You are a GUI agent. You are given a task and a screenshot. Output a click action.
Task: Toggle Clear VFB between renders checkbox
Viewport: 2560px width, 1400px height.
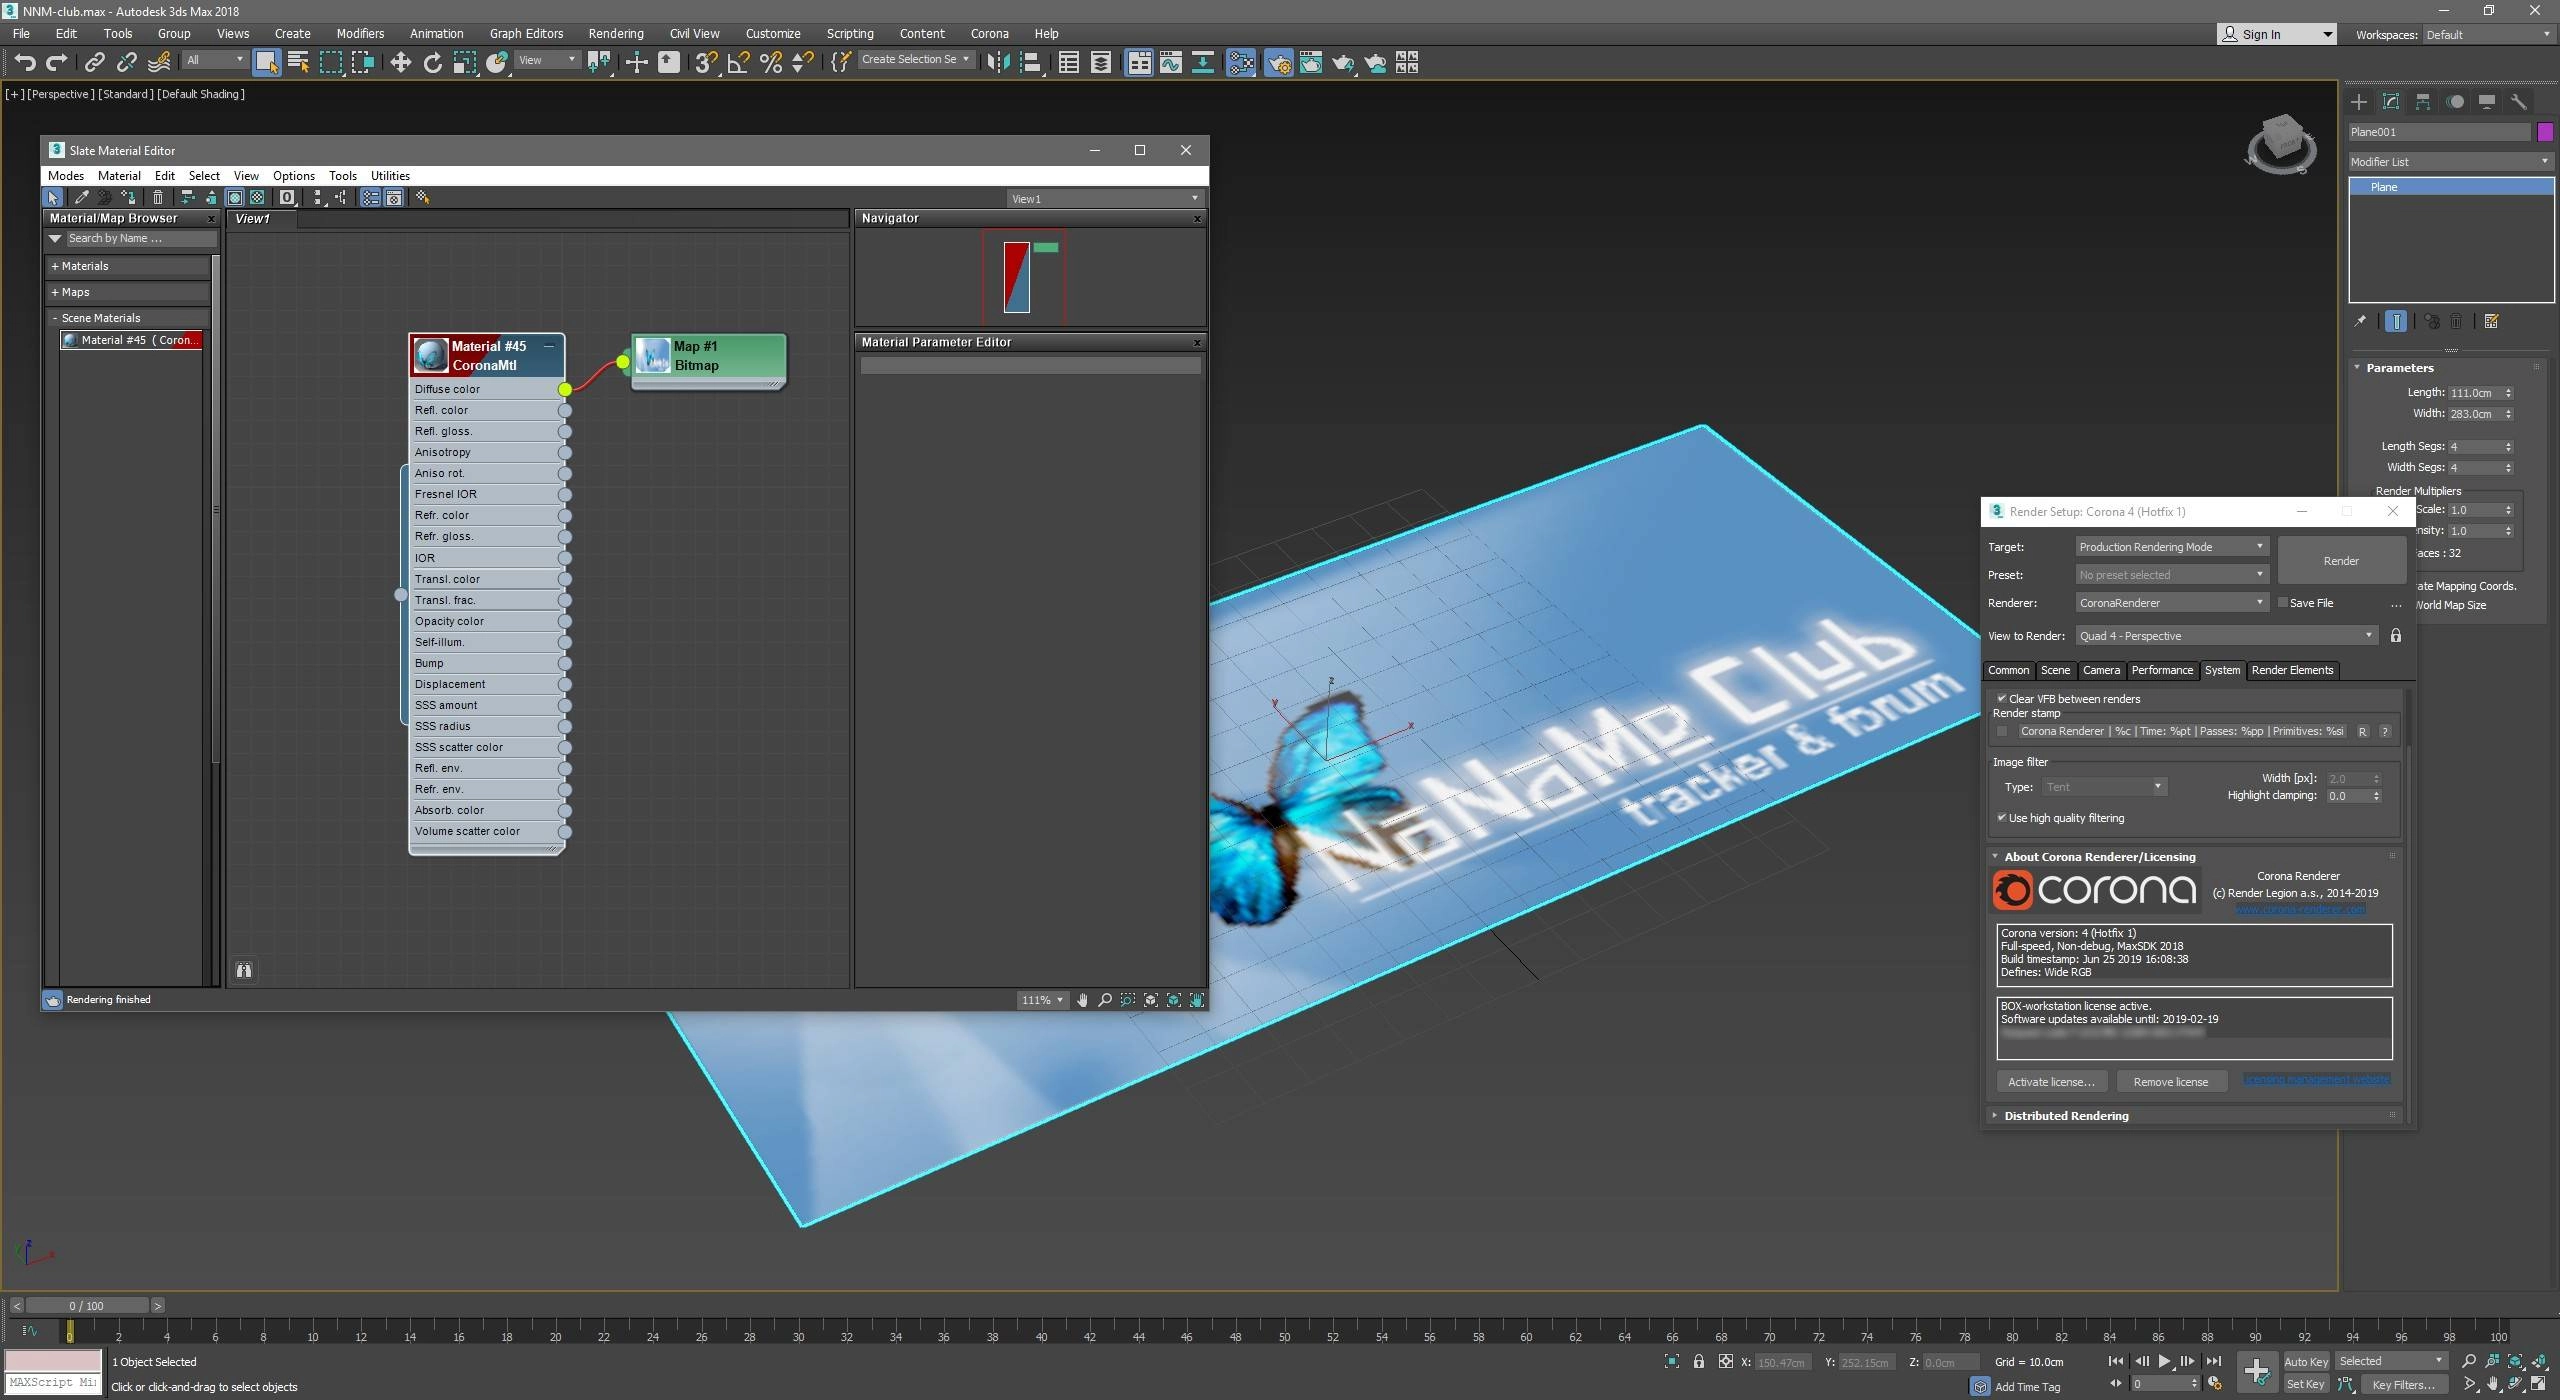coord(2002,699)
